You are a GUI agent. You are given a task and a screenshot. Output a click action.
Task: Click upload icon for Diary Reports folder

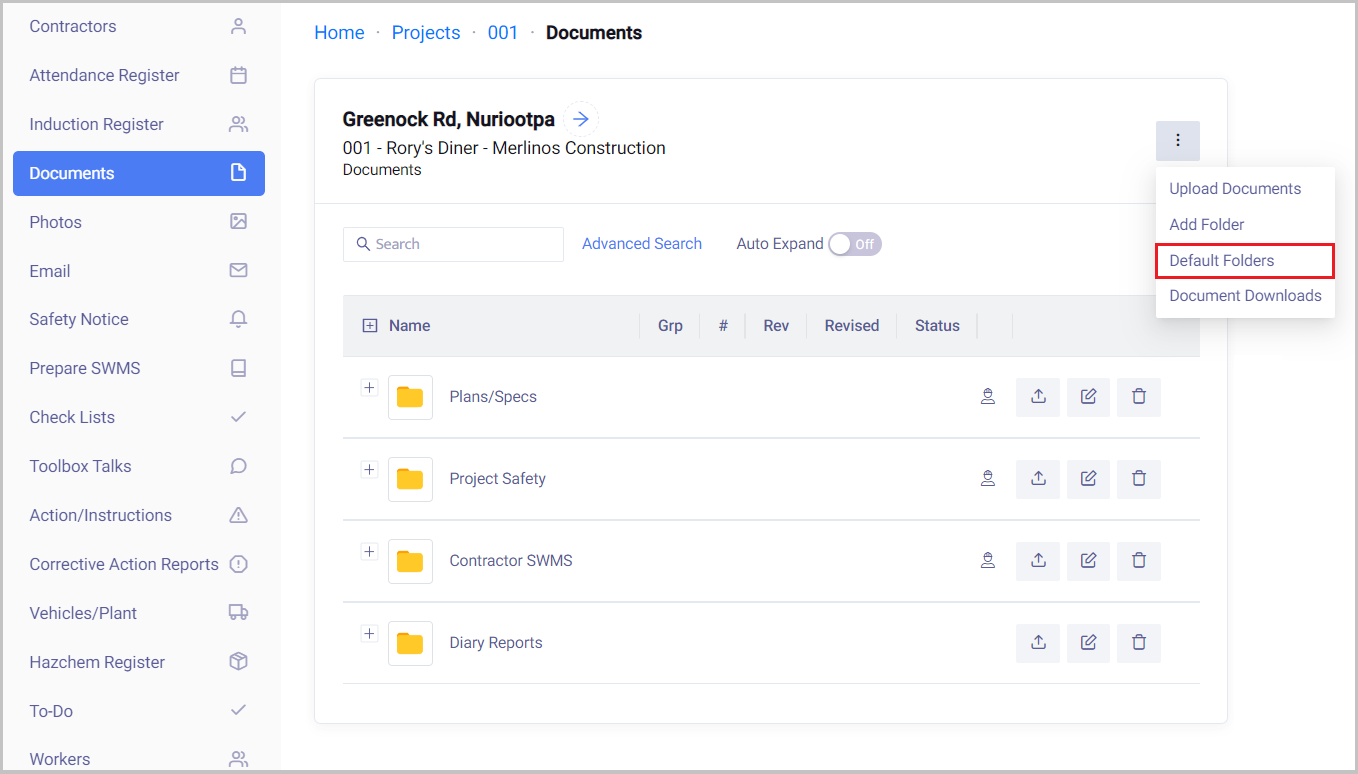click(x=1038, y=643)
